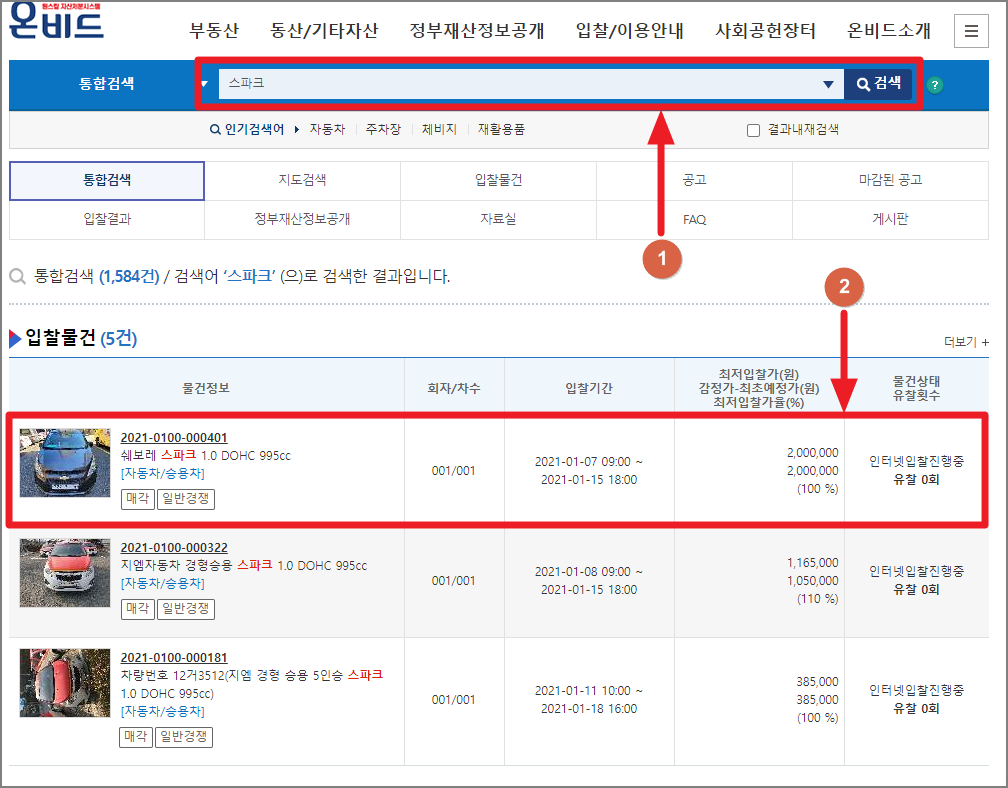Screen dimensions: 1008x788
Task: Open the 사회공헌장터 menu
Action: coord(765,30)
